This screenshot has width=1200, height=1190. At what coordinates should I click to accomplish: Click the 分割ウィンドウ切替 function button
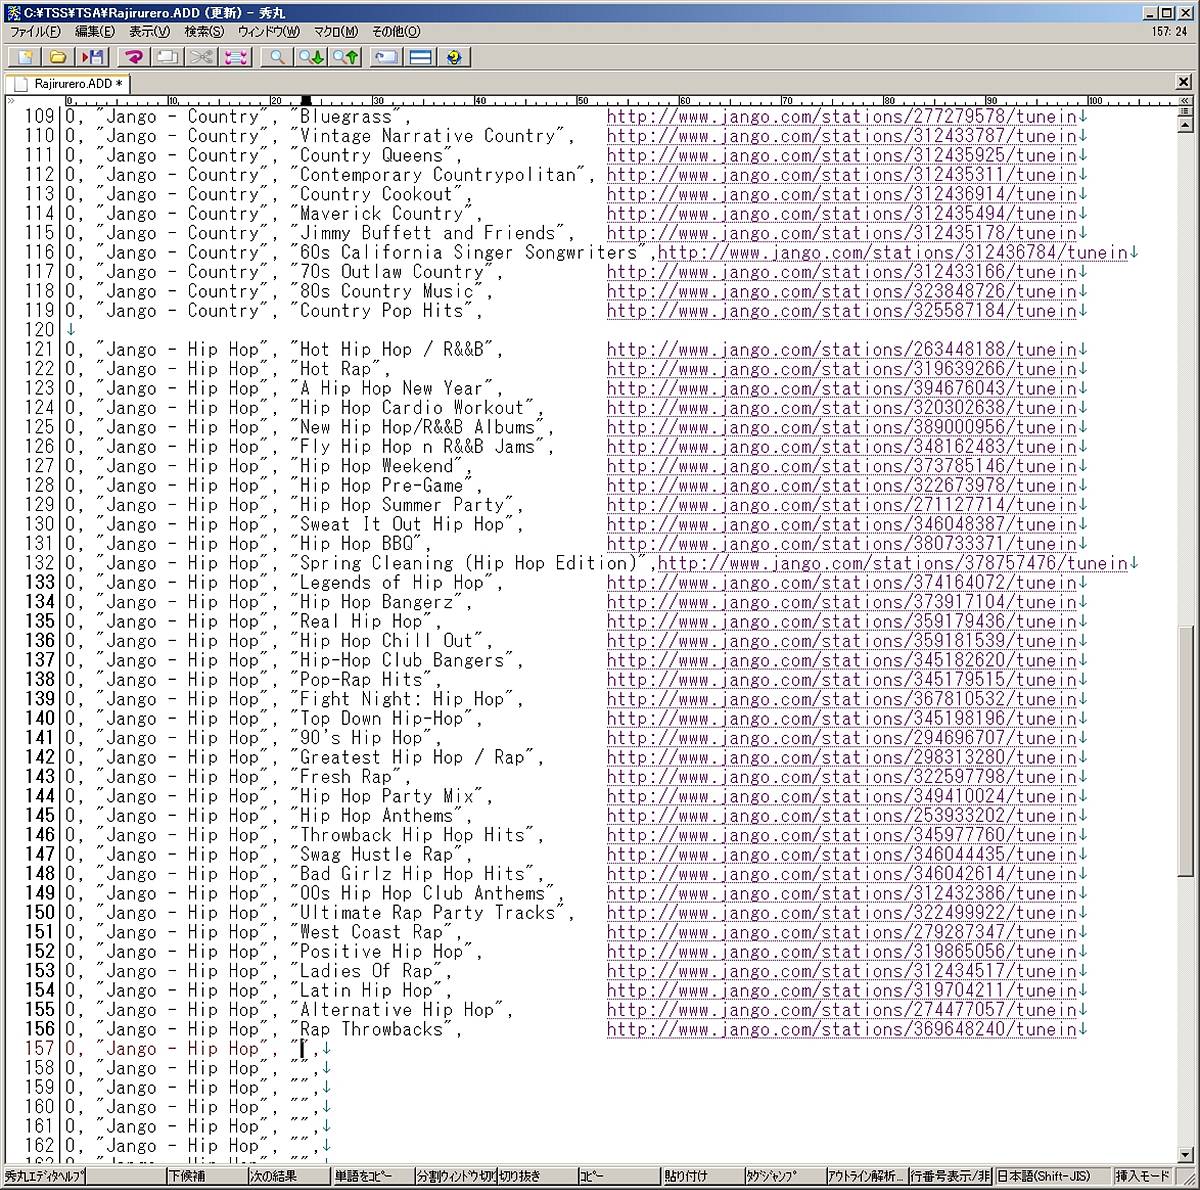tap(455, 1176)
